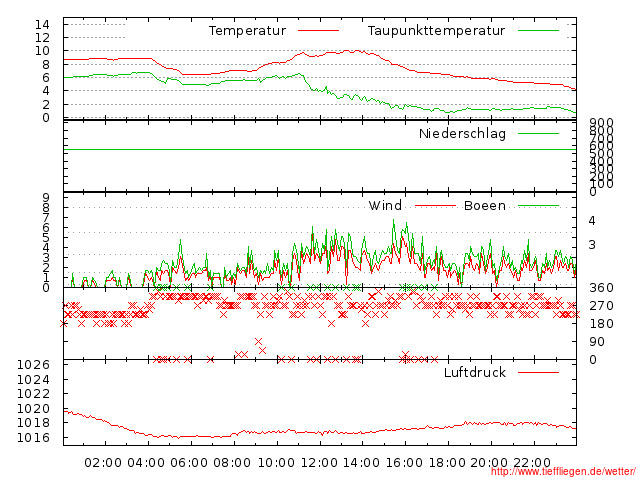Click the 12:00 time axis label
Image resolution: width=640 pixels, height=480 pixels.
(319, 463)
